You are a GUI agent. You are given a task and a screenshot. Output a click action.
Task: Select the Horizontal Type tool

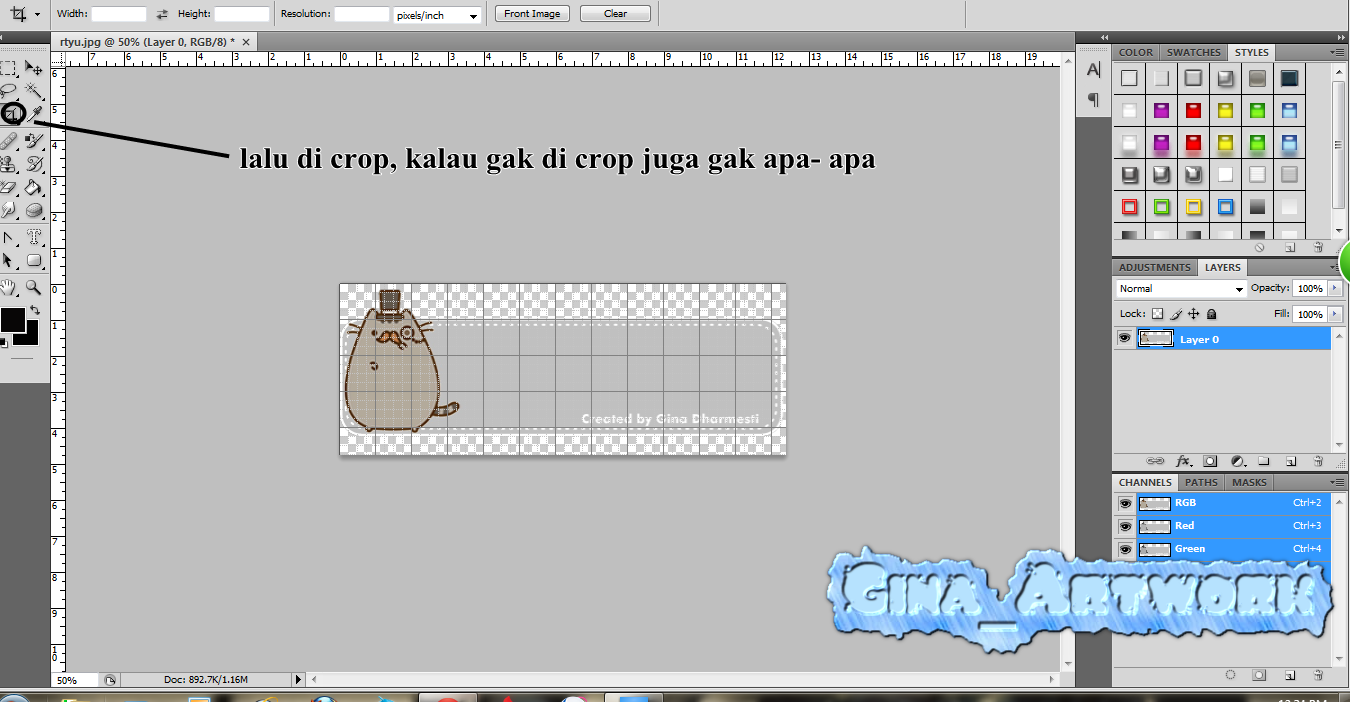34,237
